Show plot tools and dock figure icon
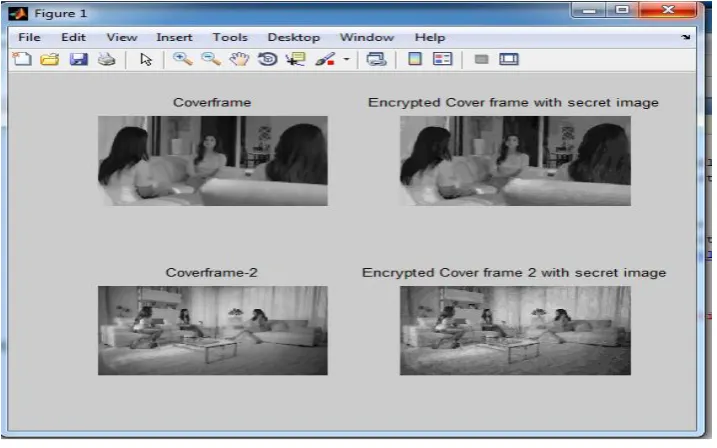Screen dimensions: 717x448 click(508, 59)
